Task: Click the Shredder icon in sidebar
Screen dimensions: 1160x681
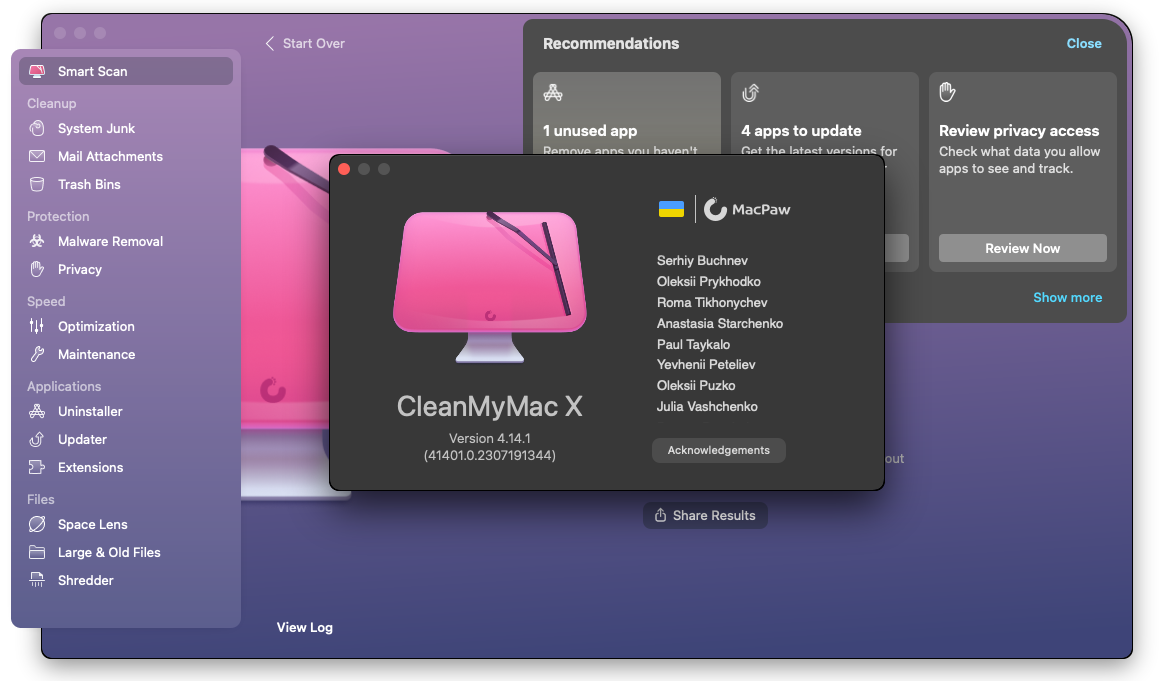Action: pyautogui.click(x=37, y=580)
